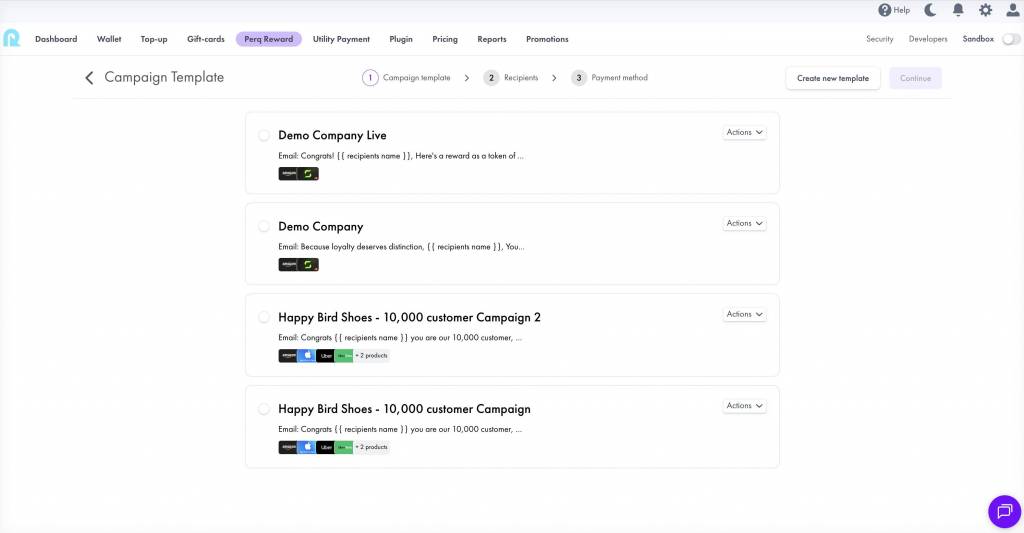The width and height of the screenshot is (1024, 533).
Task: Click the Help question mark icon
Action: (884, 10)
